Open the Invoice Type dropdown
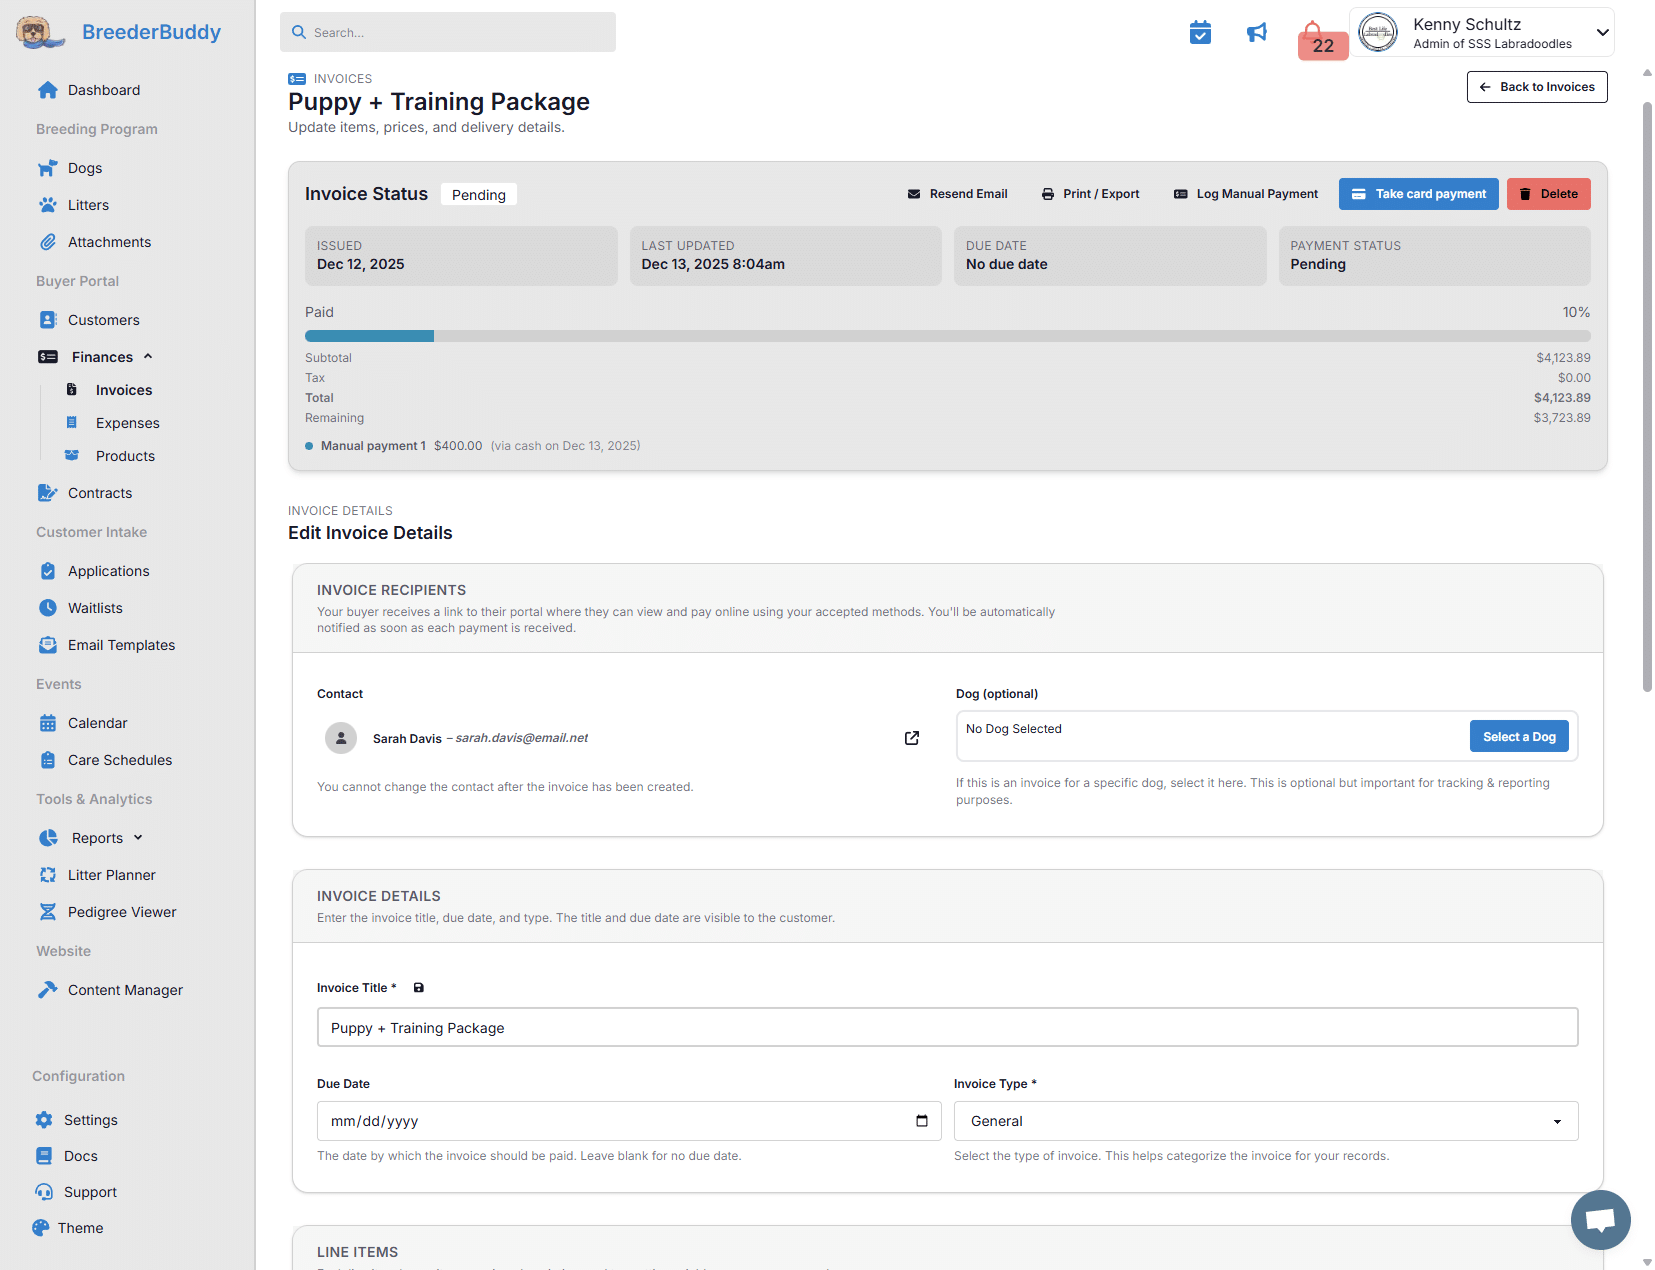1655x1270 pixels. 1265,1121
